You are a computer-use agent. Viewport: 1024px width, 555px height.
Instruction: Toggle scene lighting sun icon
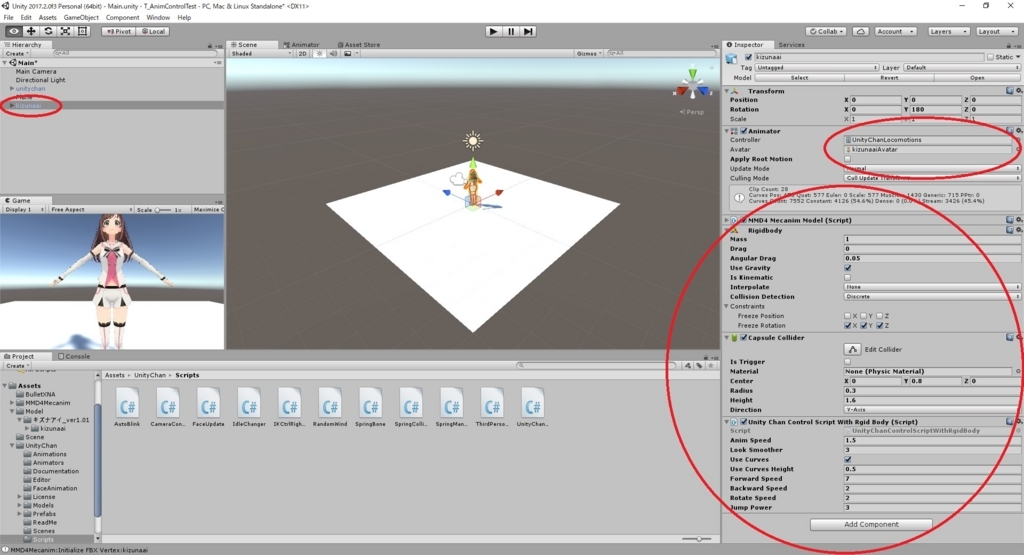click(319, 54)
